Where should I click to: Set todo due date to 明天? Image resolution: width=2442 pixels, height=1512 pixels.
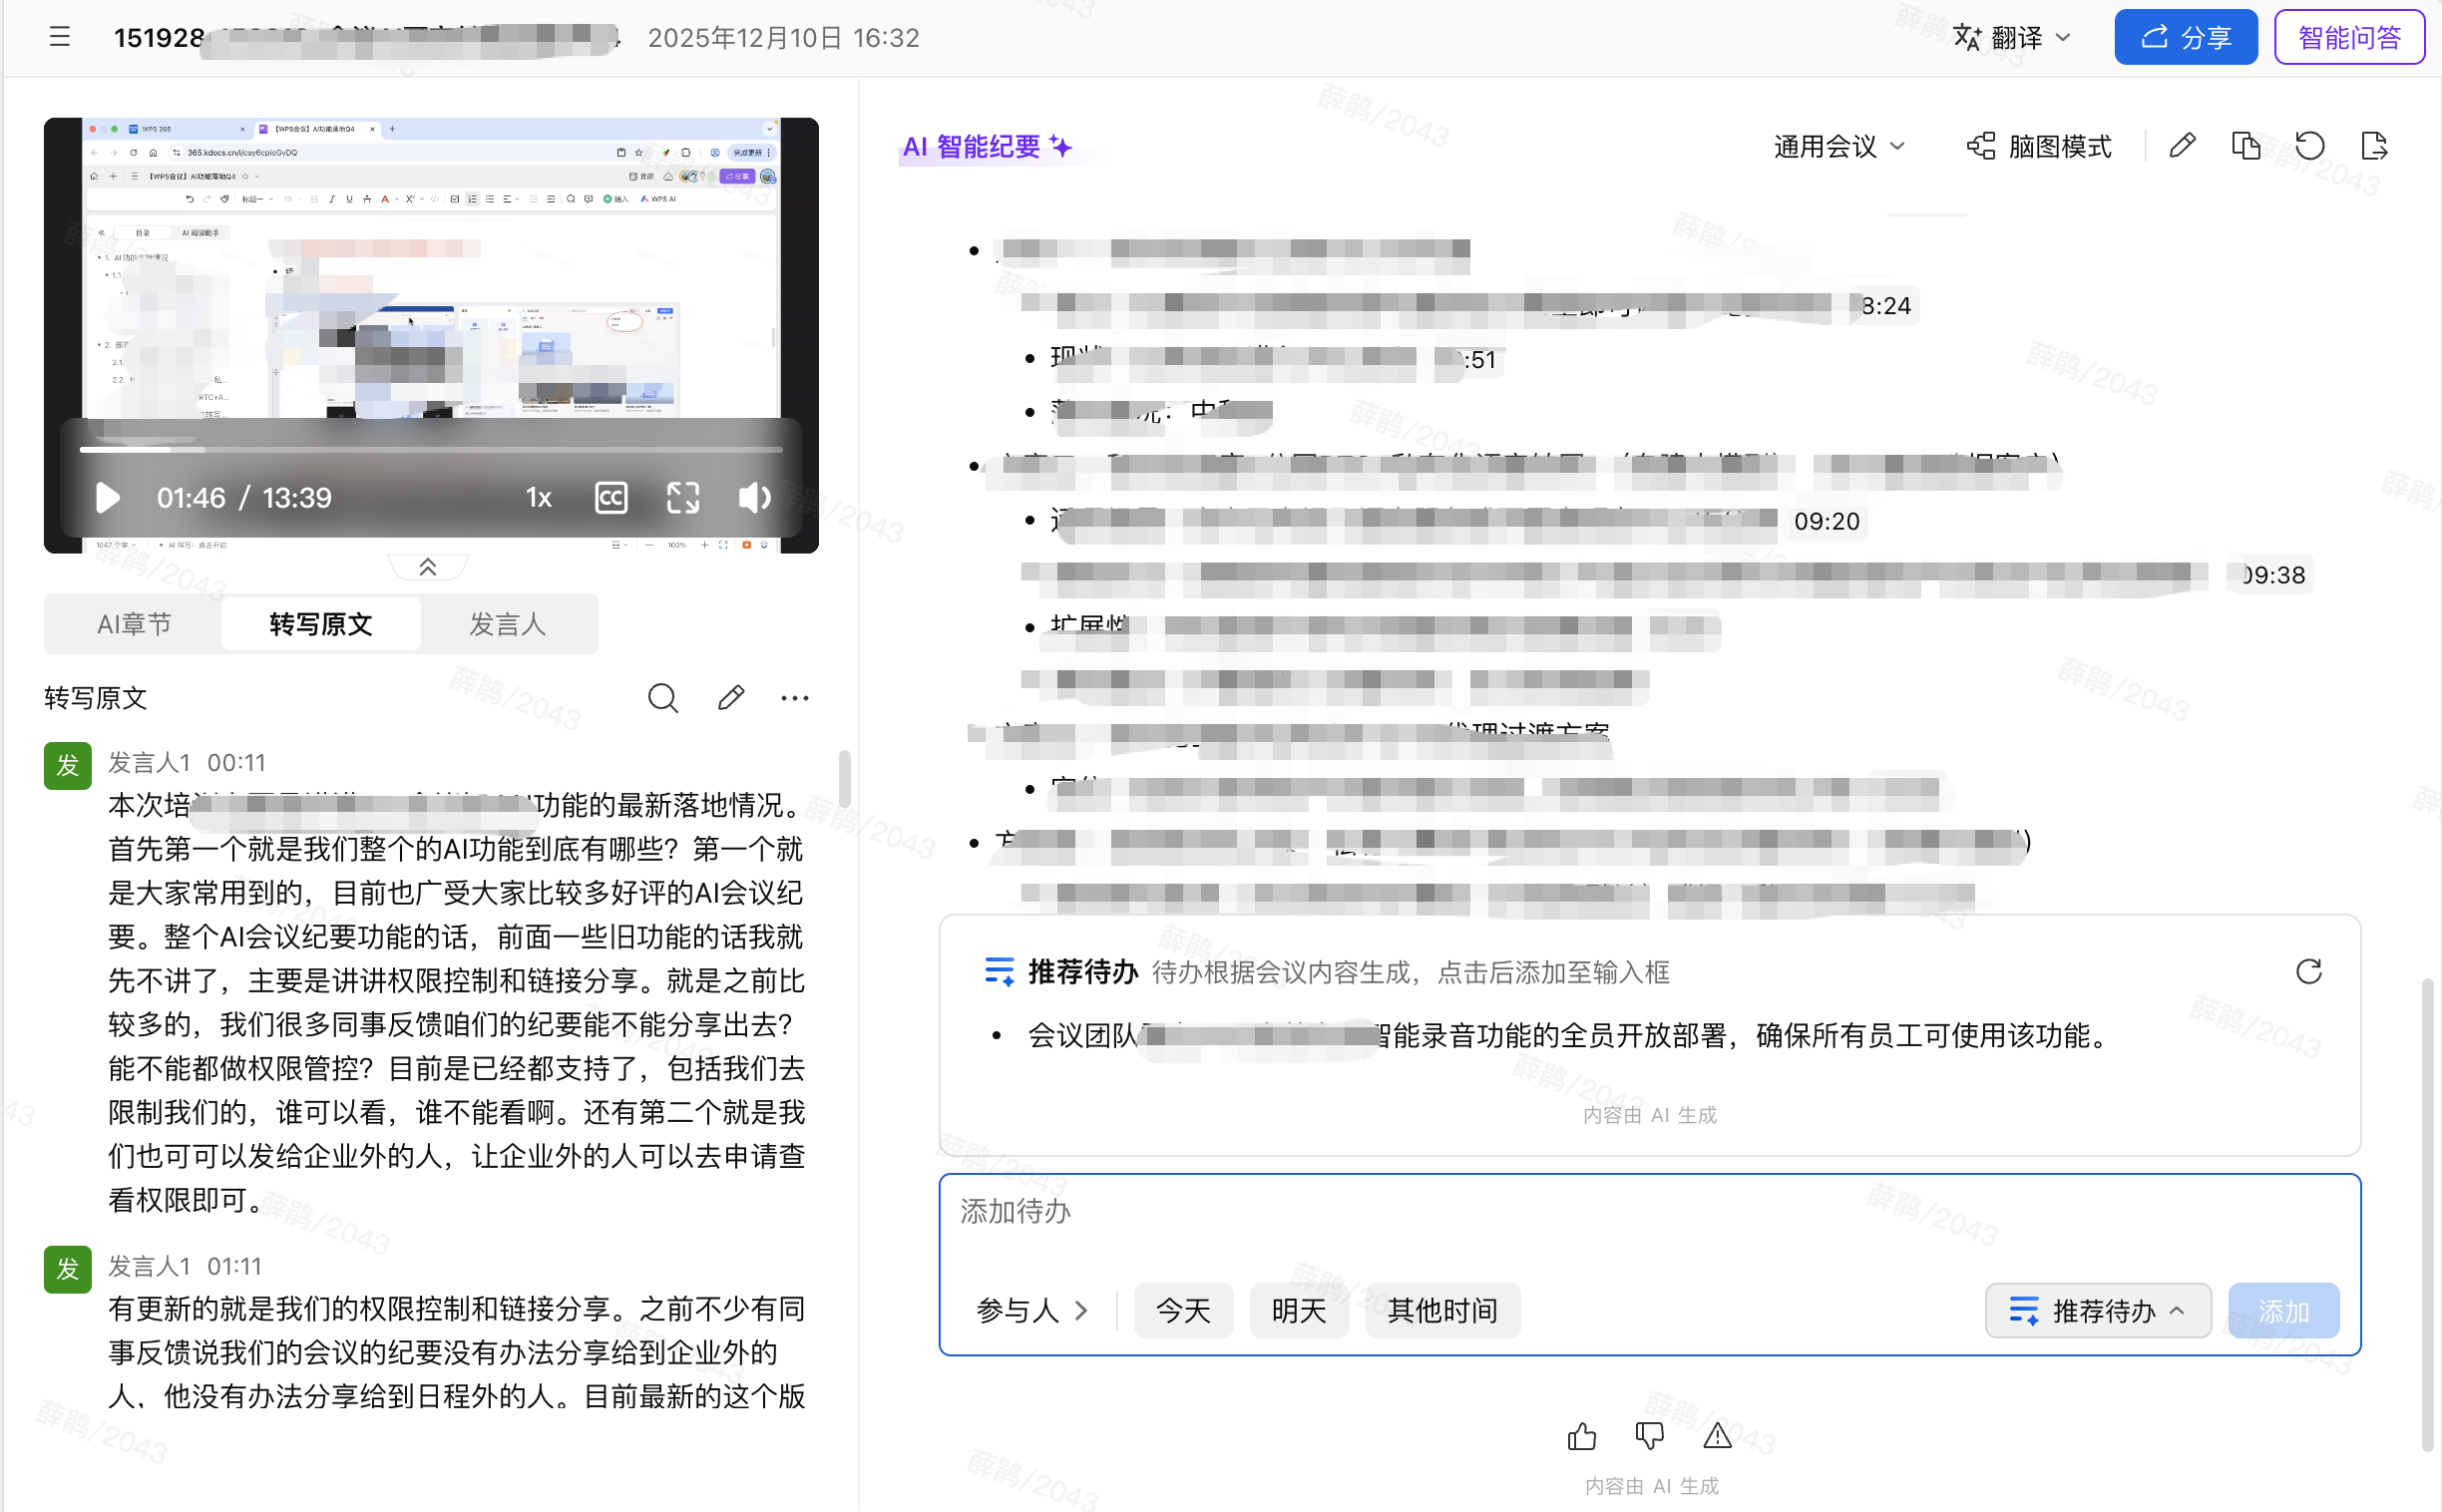(1298, 1310)
